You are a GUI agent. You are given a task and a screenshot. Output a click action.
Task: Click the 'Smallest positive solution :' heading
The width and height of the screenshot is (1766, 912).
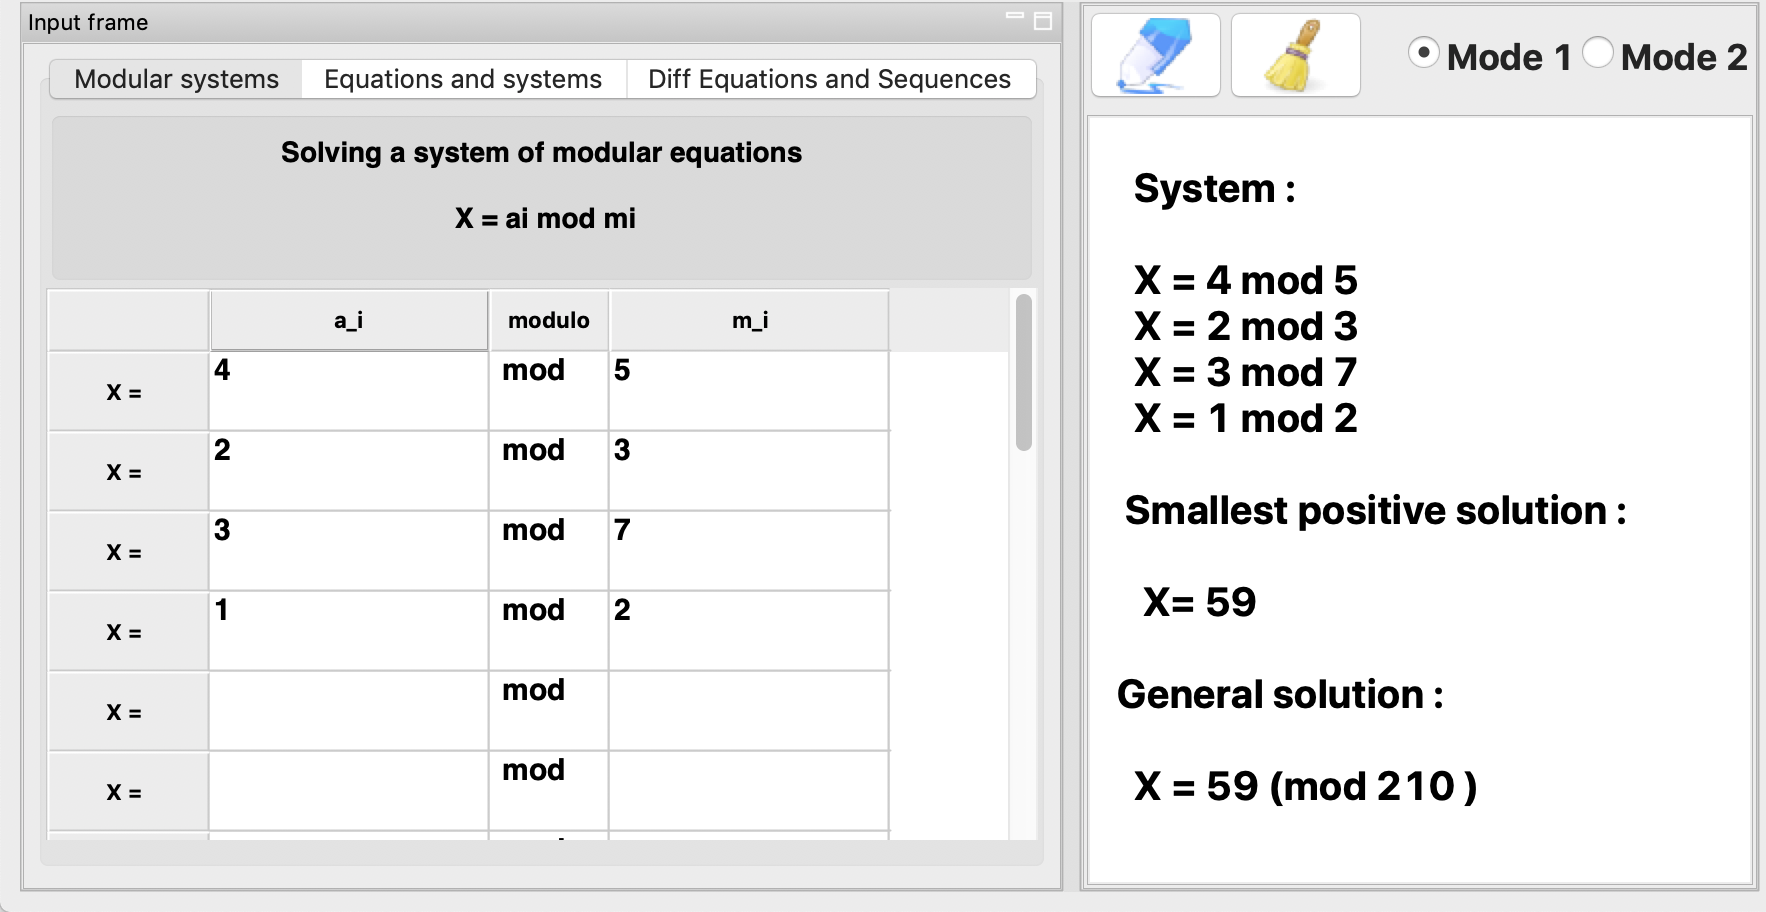pos(1375,510)
